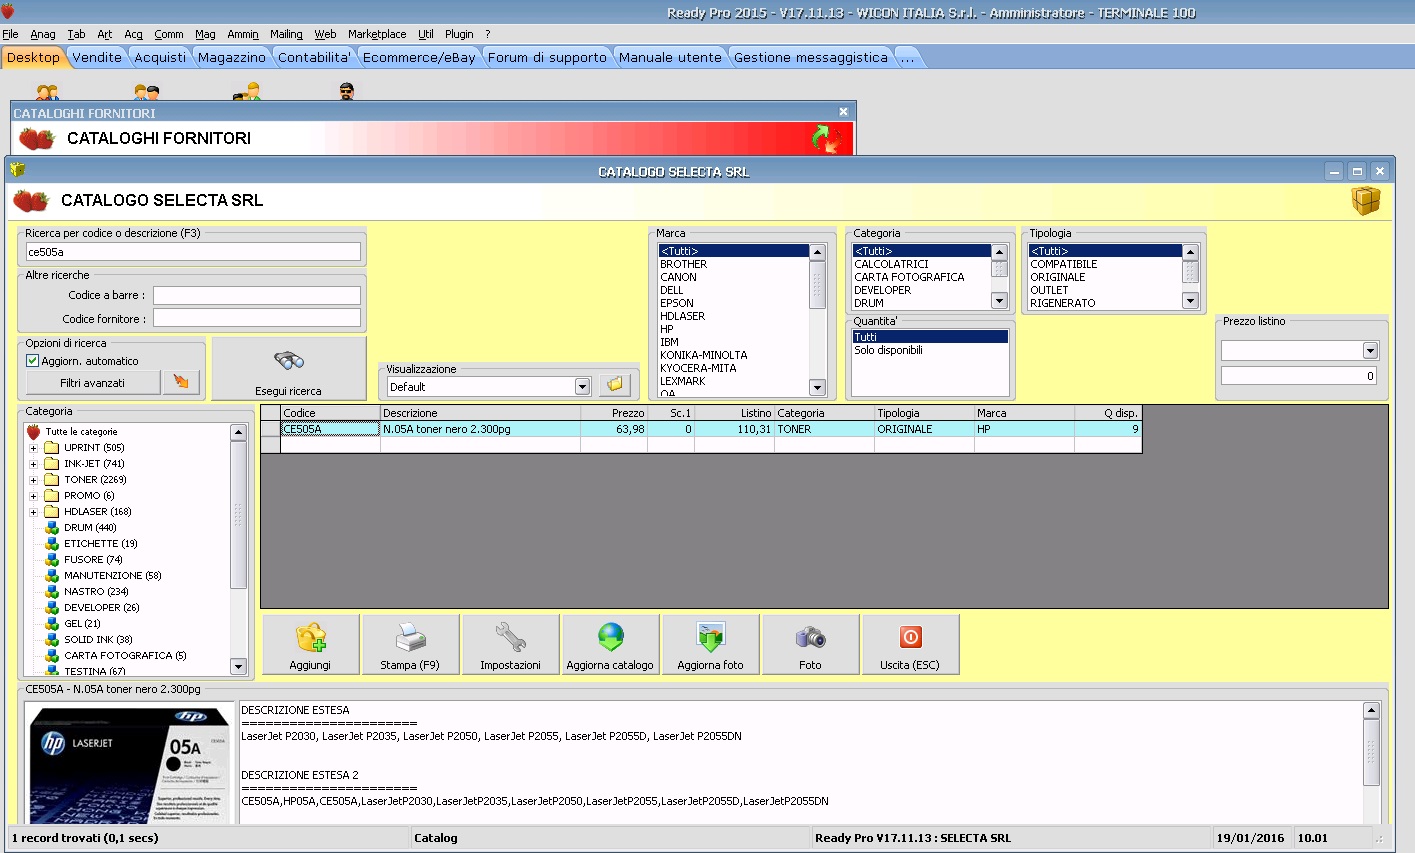Viewport: 1415px width, 853px height.
Task: Open the Foto camera button
Action: [810, 645]
